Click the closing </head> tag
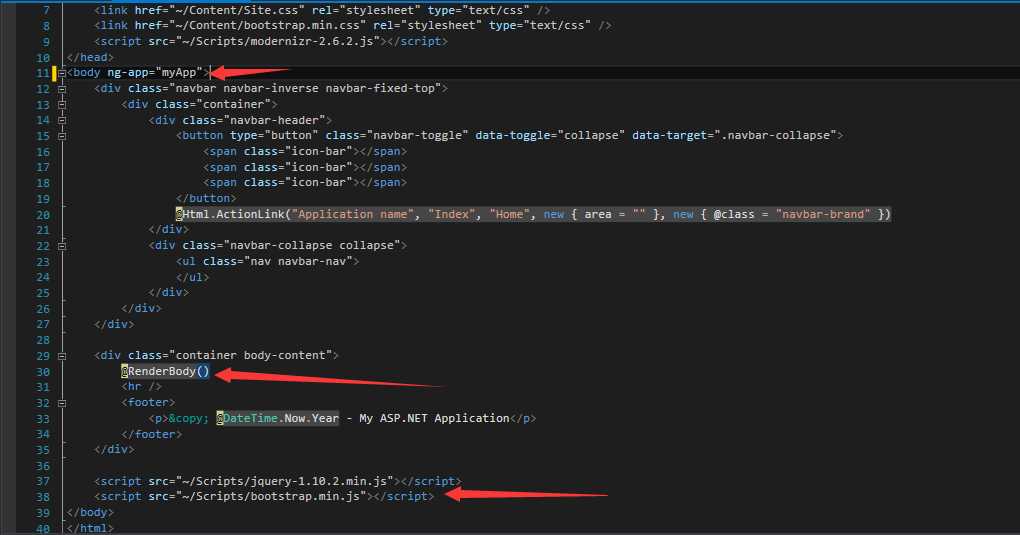Image resolution: width=1020 pixels, height=535 pixels. (90, 57)
